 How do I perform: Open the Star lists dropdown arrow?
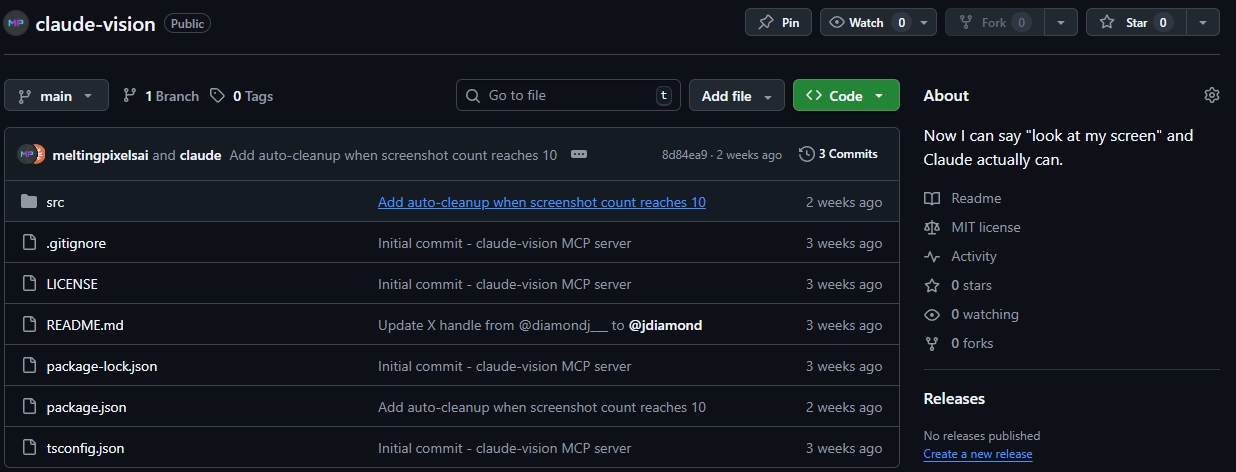tap(1203, 22)
